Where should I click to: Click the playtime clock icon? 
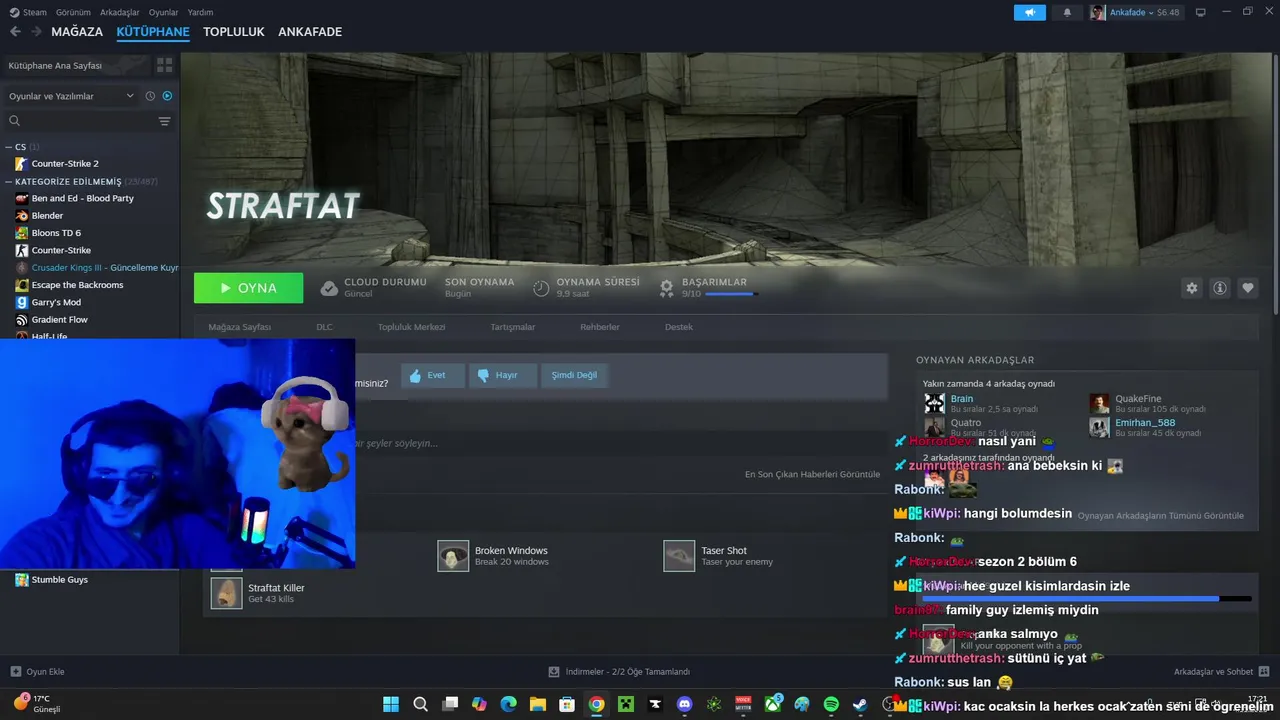pos(541,288)
